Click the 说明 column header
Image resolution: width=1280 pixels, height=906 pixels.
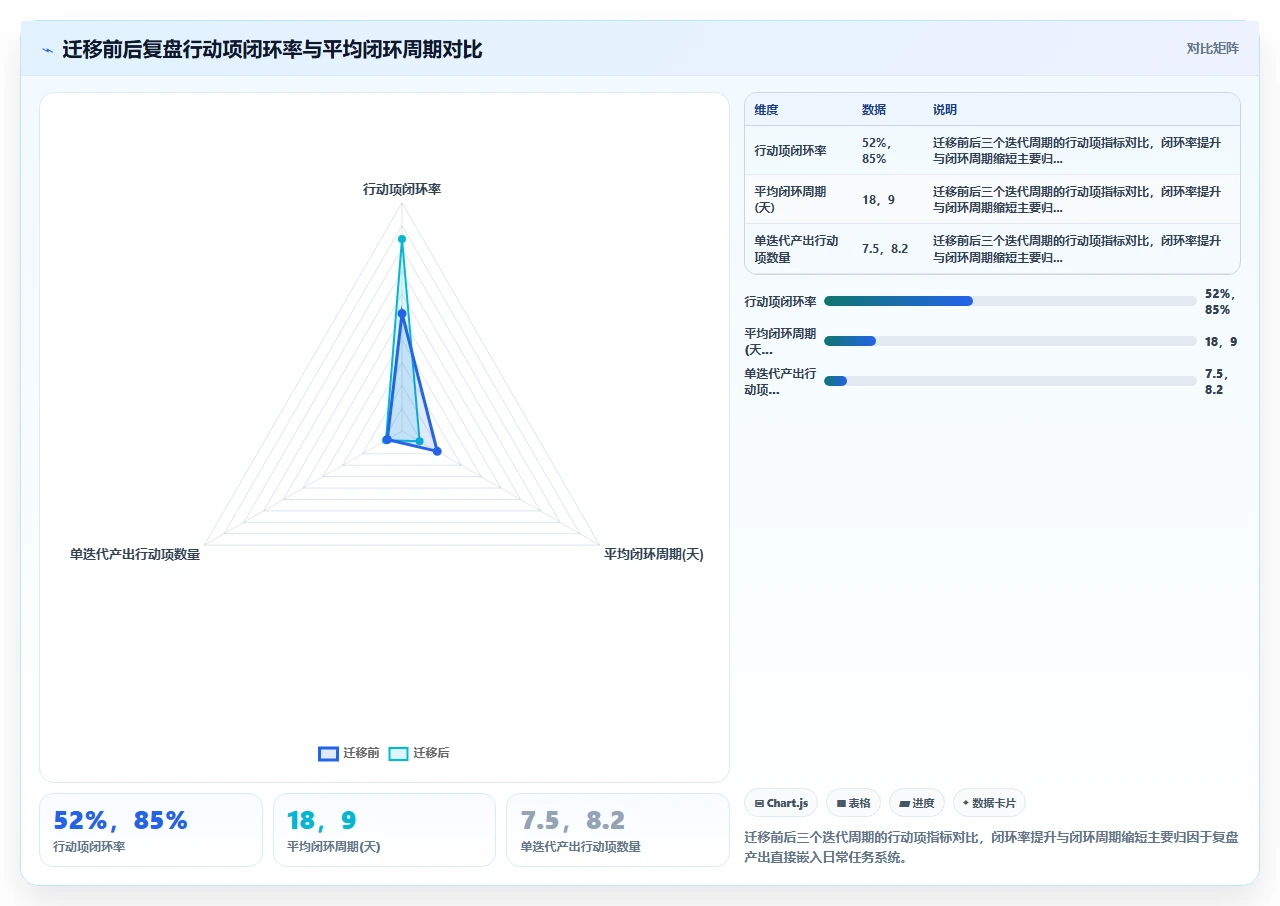click(945, 110)
